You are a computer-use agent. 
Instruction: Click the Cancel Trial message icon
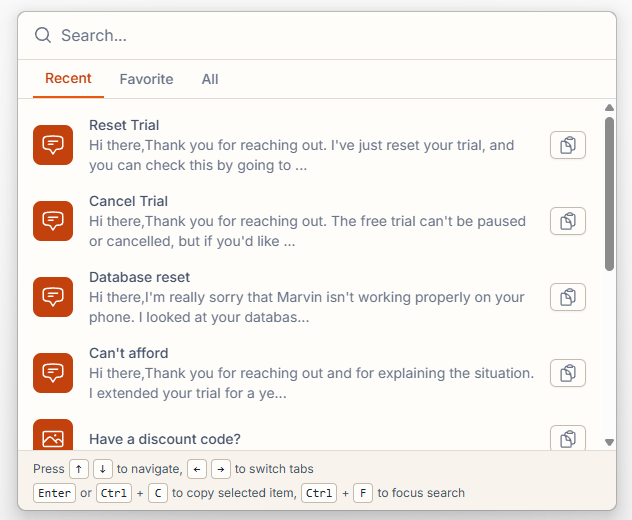[53, 221]
